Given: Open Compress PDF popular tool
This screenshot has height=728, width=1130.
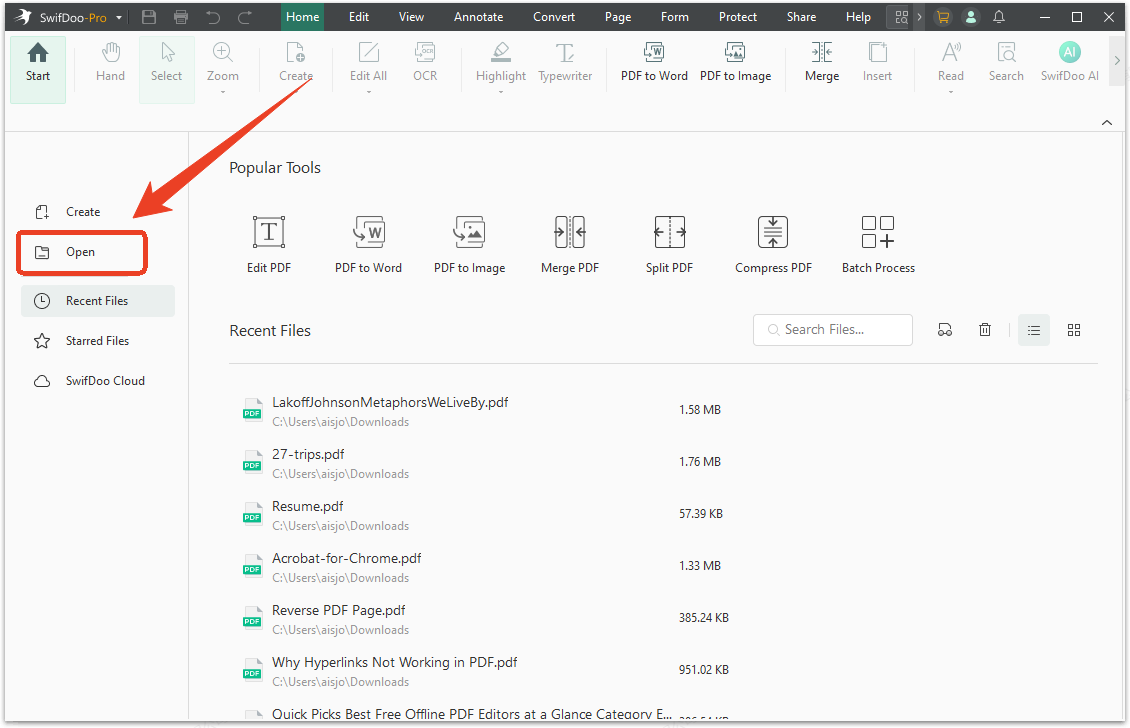Looking at the screenshot, I should 773,244.
